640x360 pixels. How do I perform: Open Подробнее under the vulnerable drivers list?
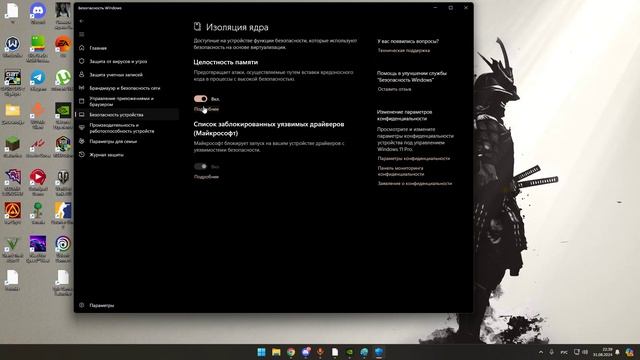pos(206,177)
